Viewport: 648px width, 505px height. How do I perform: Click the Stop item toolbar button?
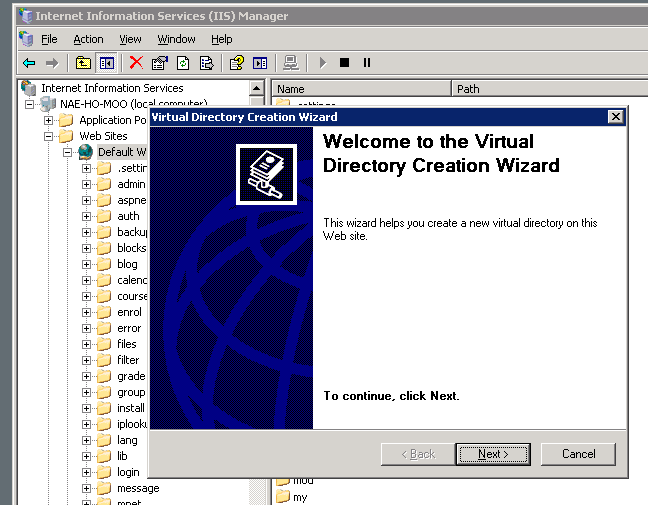pos(344,63)
